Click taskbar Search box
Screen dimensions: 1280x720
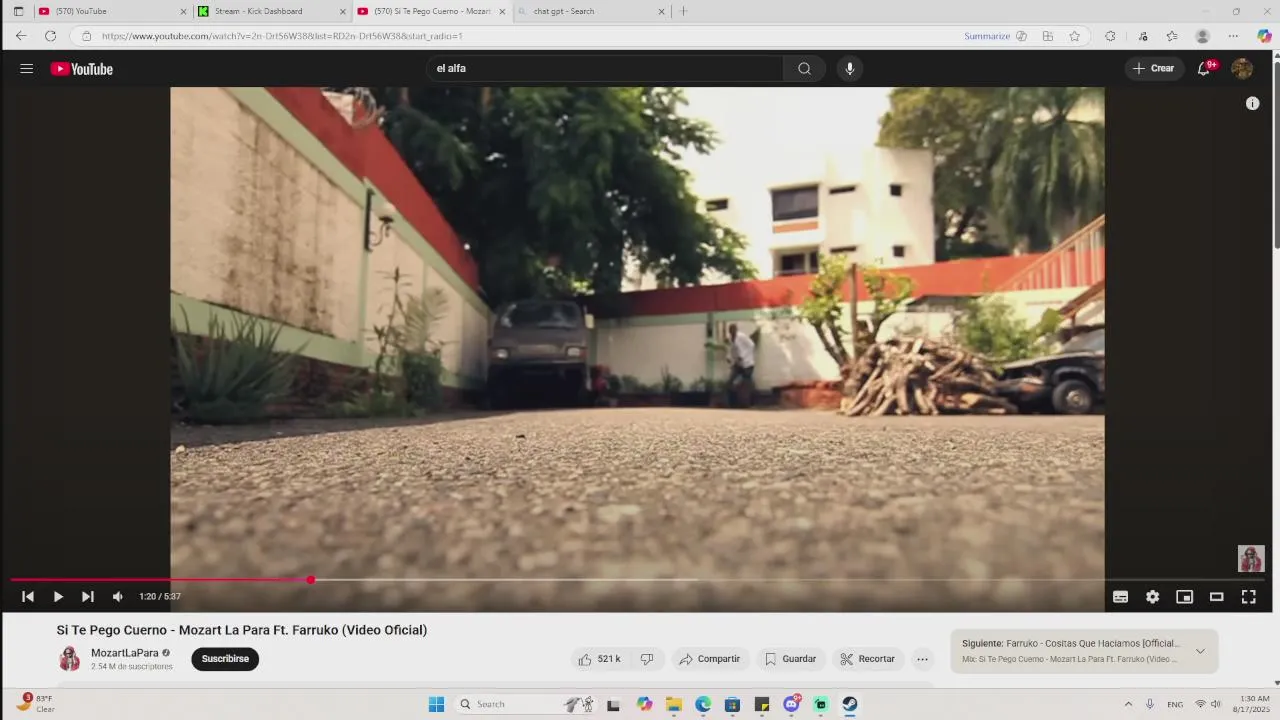(x=525, y=704)
